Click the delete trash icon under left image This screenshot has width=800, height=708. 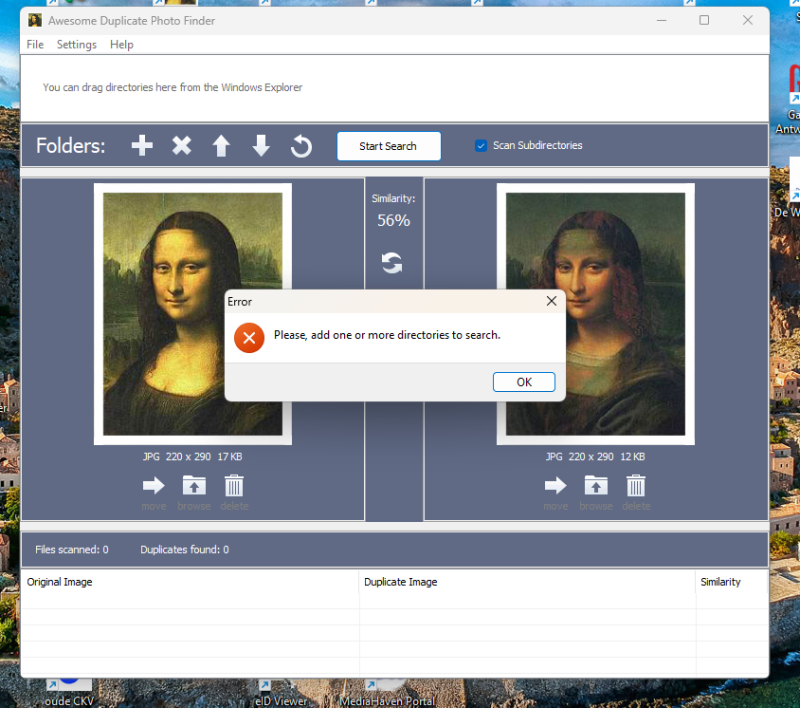click(x=234, y=485)
